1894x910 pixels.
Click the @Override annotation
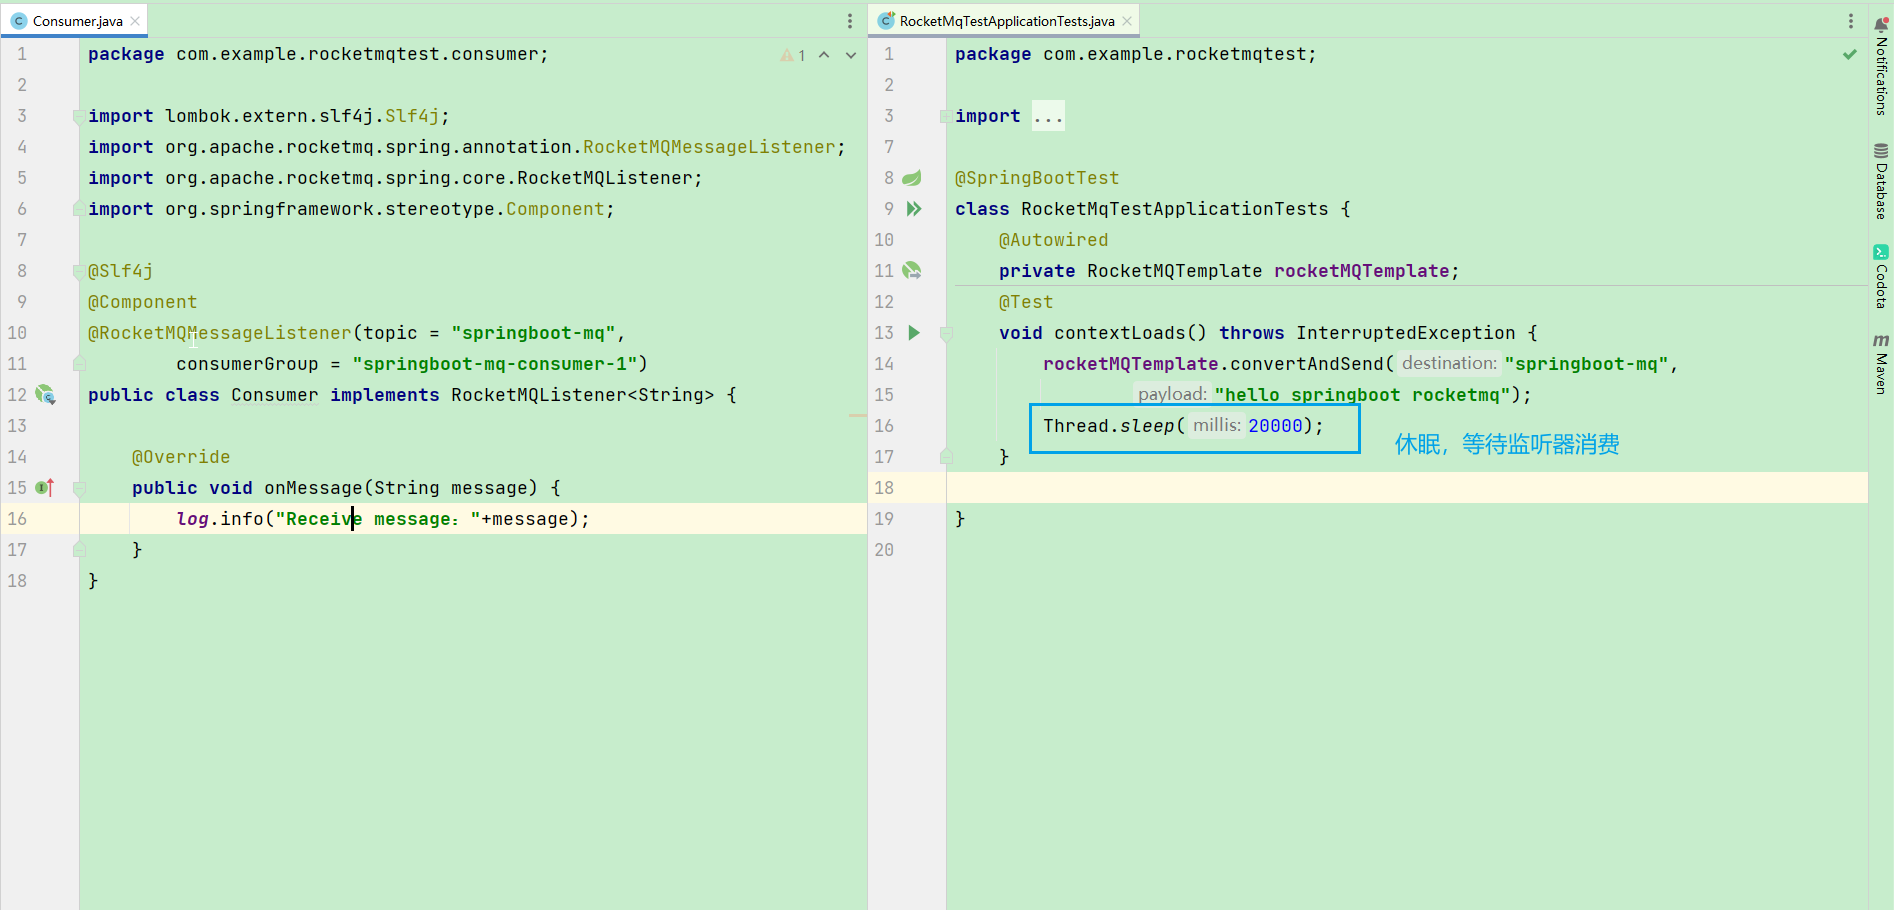point(181,457)
